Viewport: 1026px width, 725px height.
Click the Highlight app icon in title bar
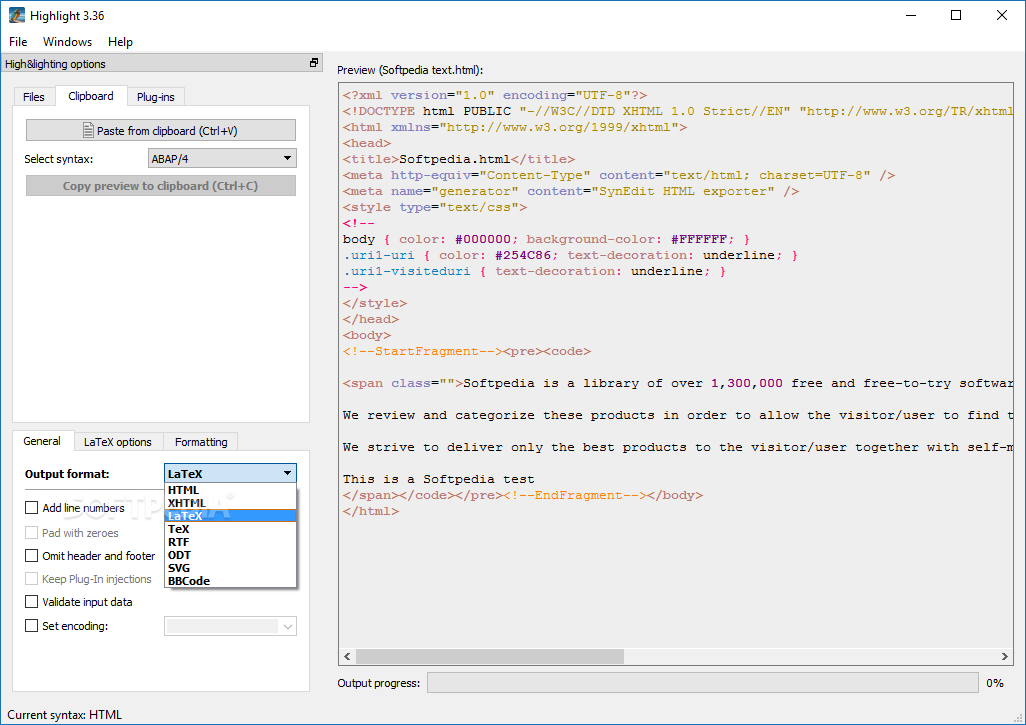[16, 15]
